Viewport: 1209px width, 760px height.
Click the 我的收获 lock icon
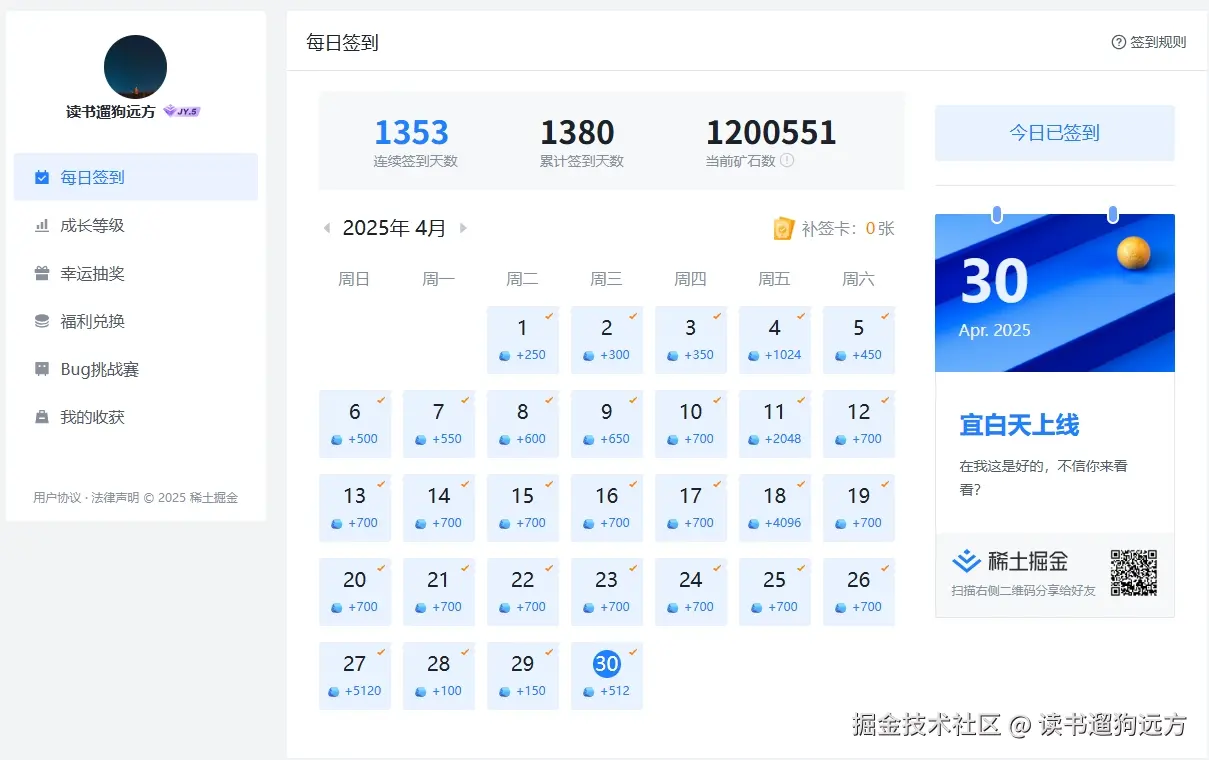pyautogui.click(x=42, y=417)
